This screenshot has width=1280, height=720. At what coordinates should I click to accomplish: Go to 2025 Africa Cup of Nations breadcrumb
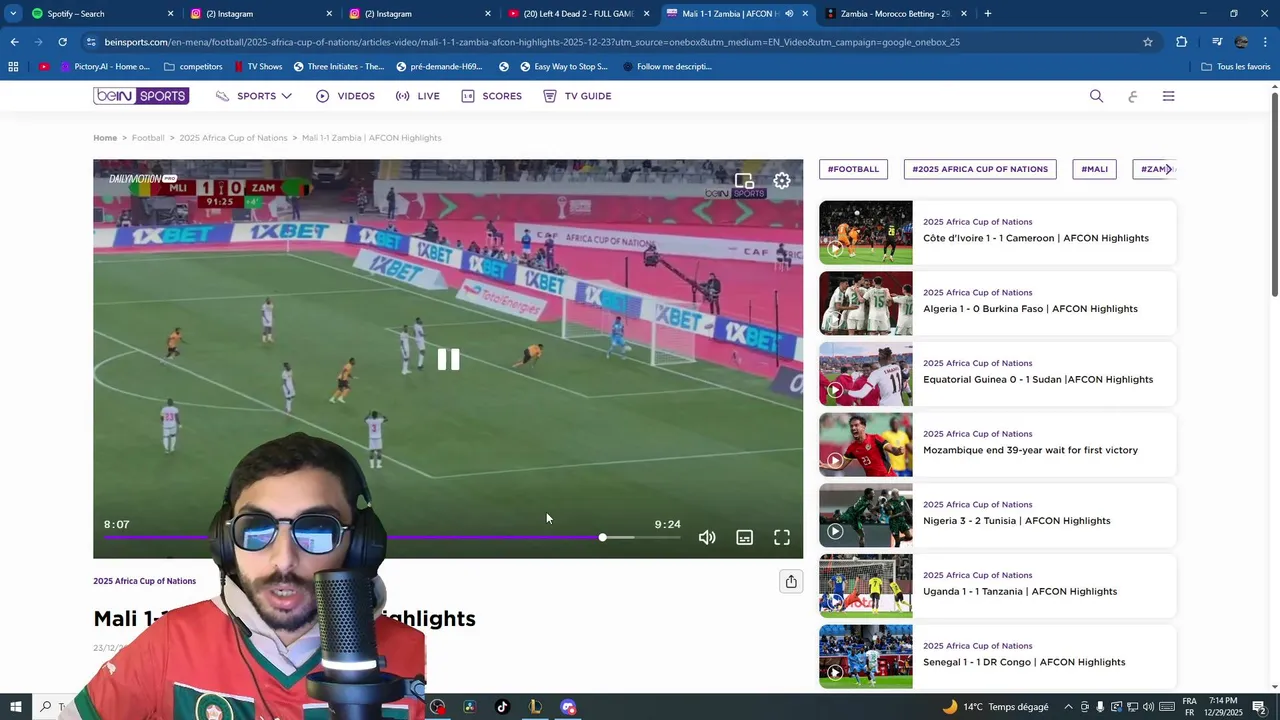233,138
